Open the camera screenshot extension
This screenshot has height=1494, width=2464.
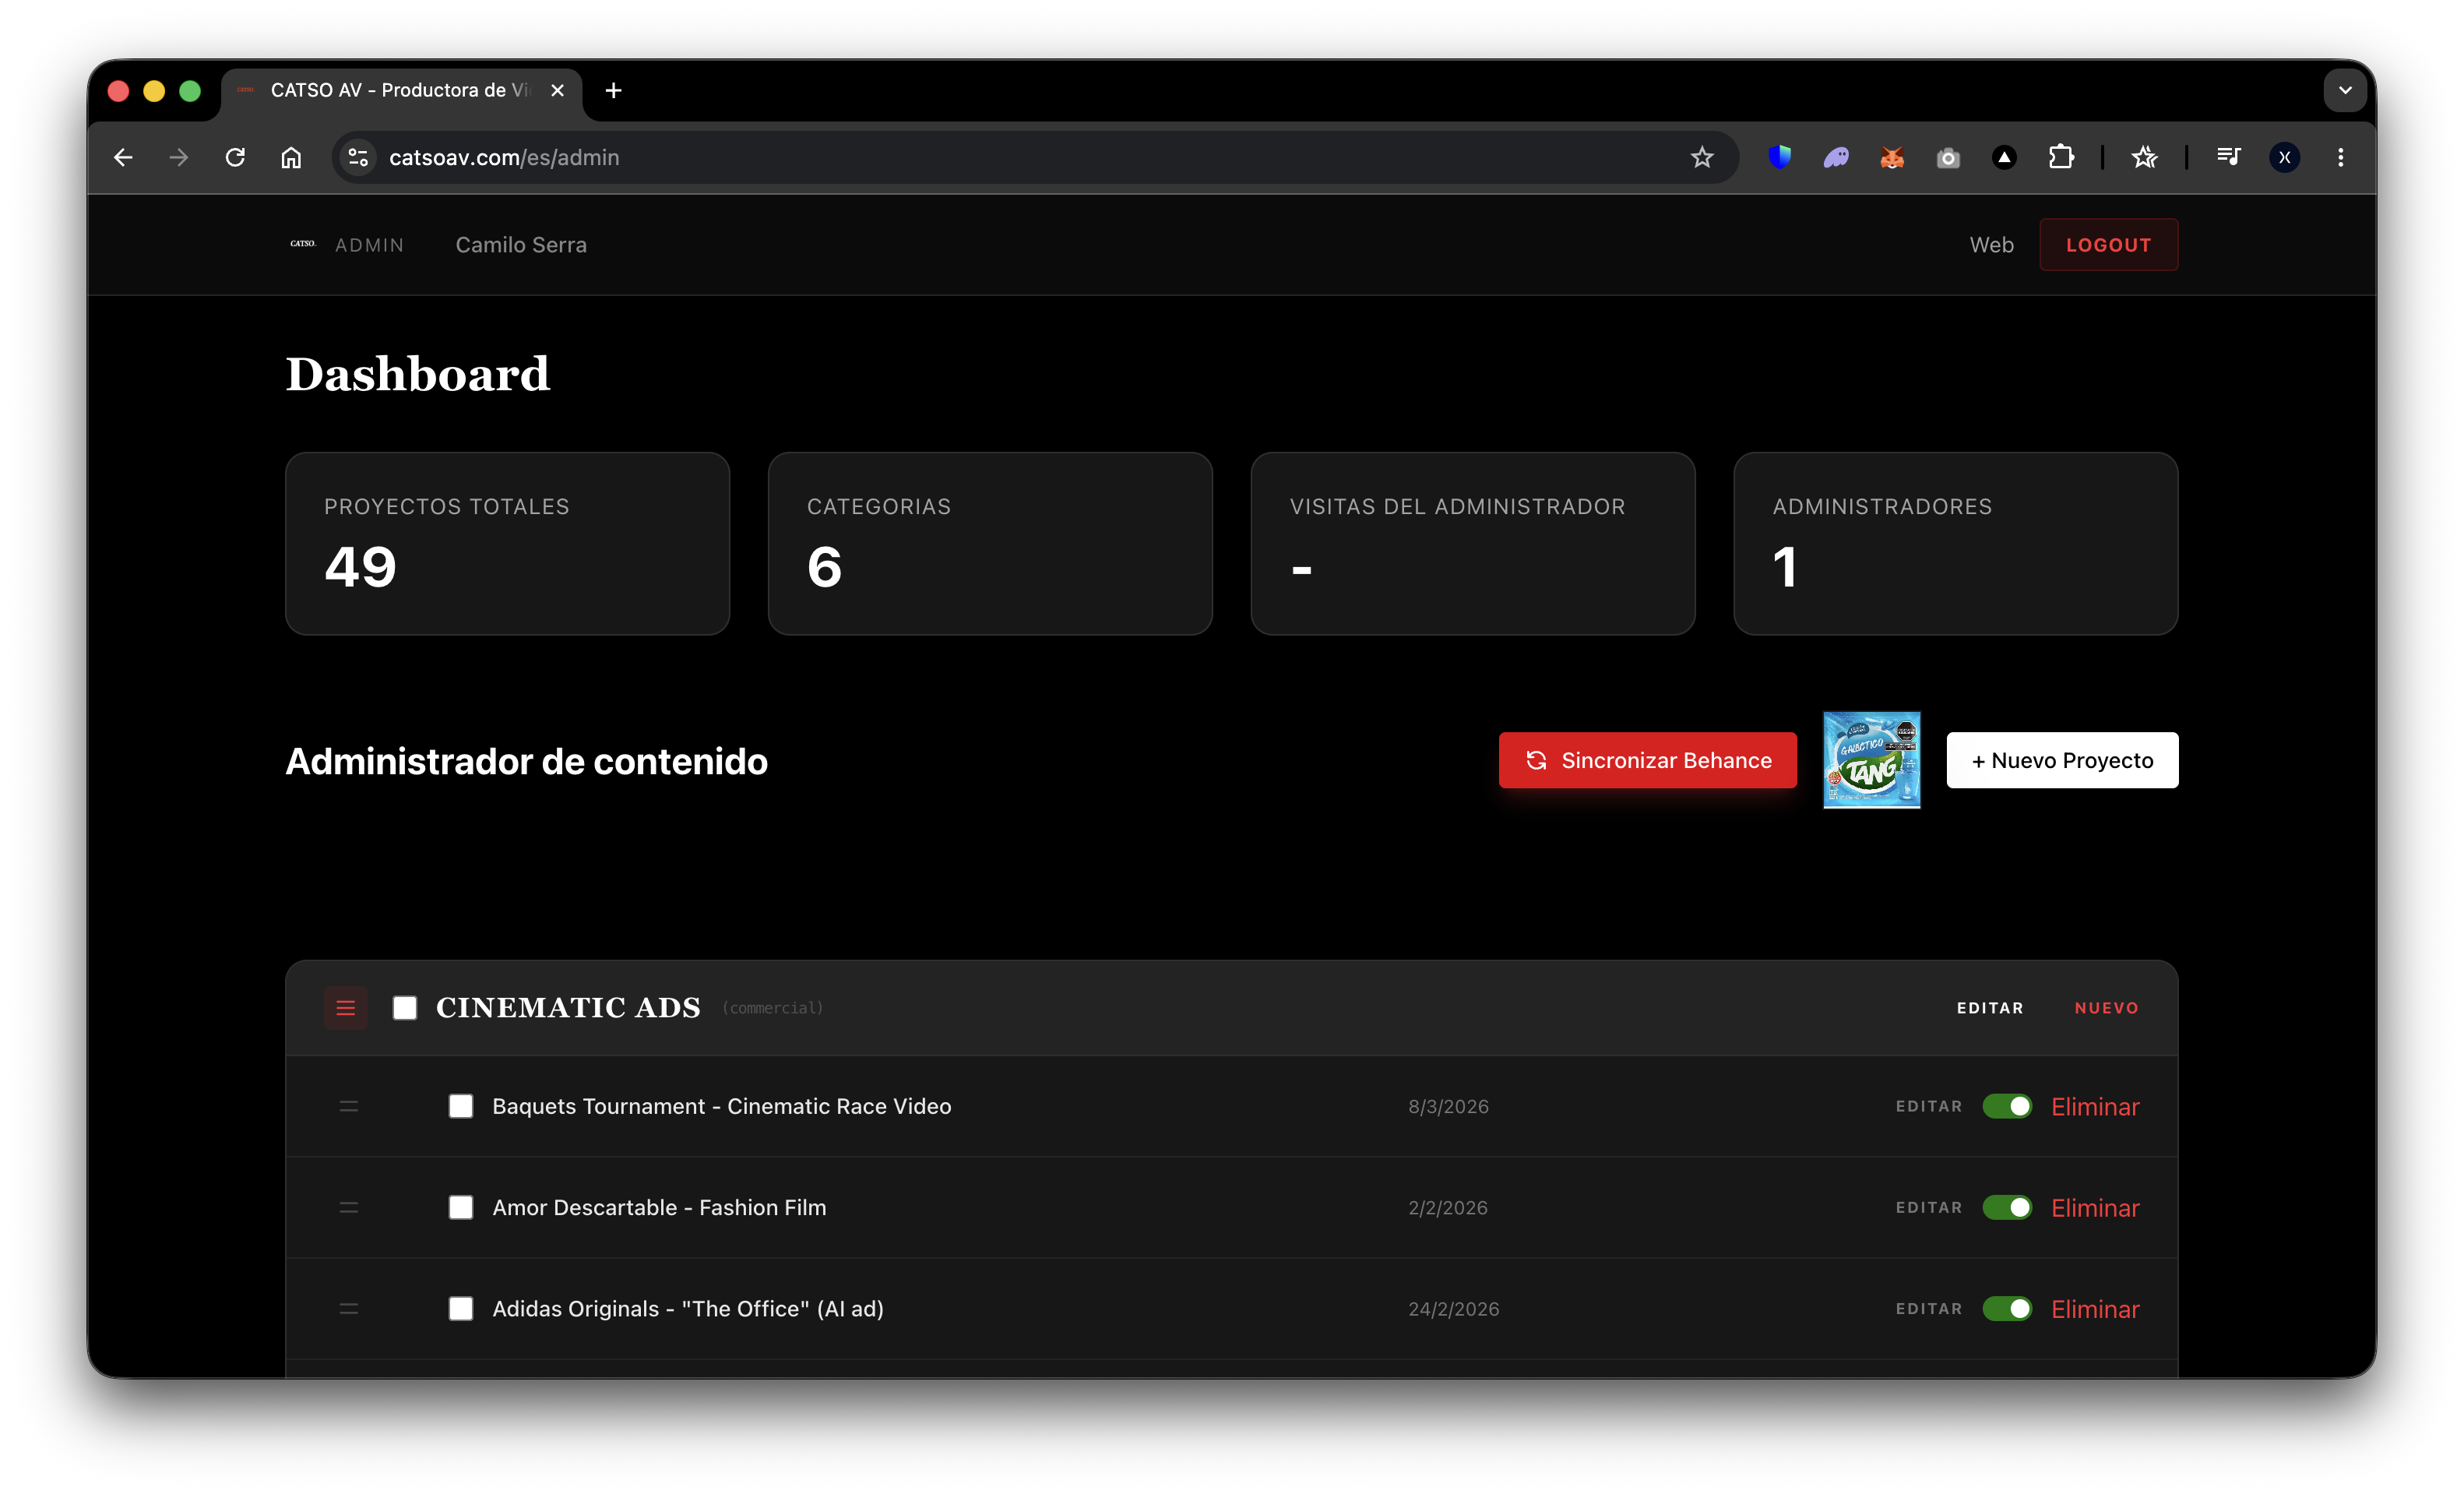click(x=1948, y=157)
